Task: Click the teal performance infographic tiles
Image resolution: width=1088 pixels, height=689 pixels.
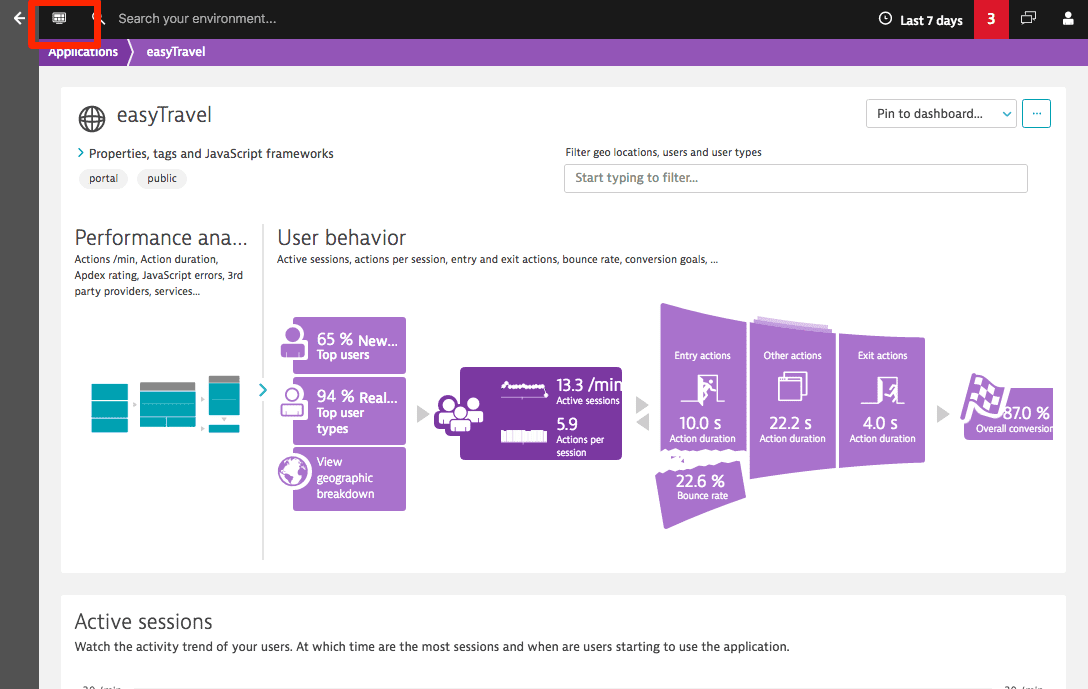Action: click(165, 405)
